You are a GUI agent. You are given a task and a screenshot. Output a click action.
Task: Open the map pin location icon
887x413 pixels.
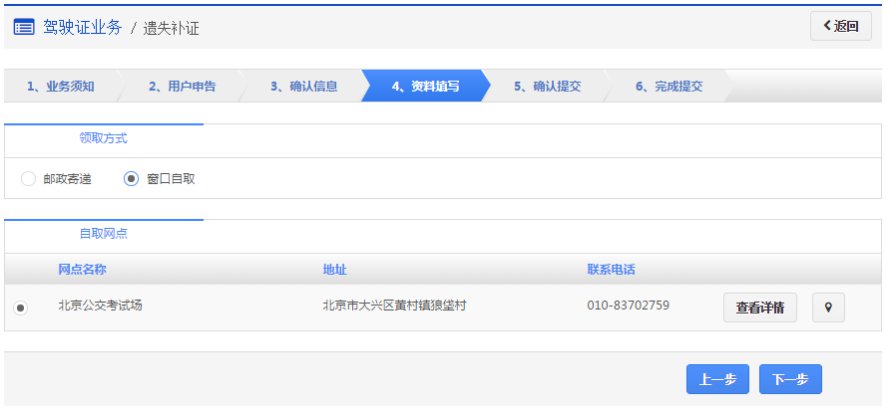point(828,308)
